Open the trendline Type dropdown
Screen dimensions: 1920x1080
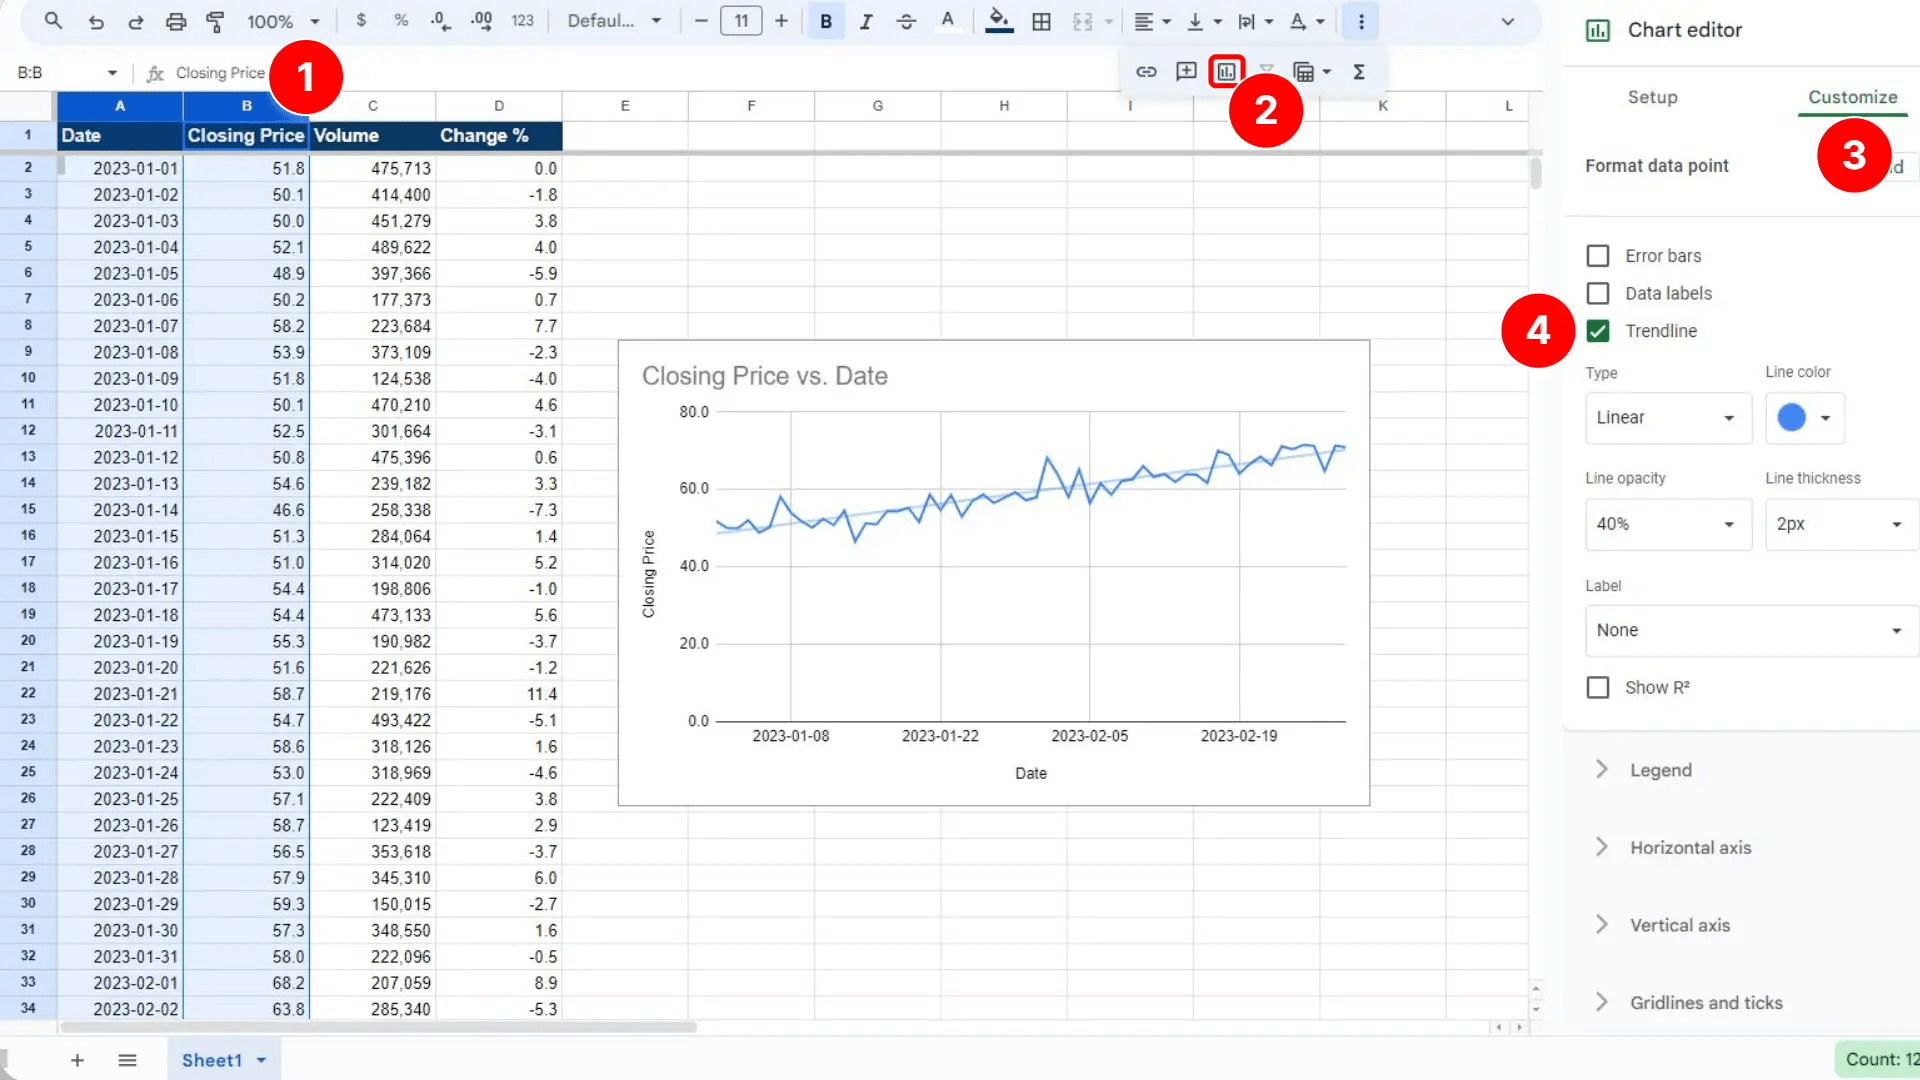(x=1667, y=418)
